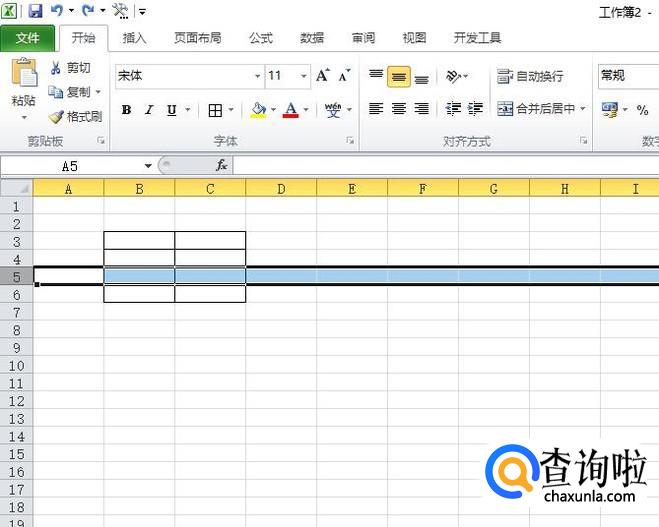Screen dimensions: 659x527
Task: Open the Name Box dropdown arrow
Action: click(148, 166)
